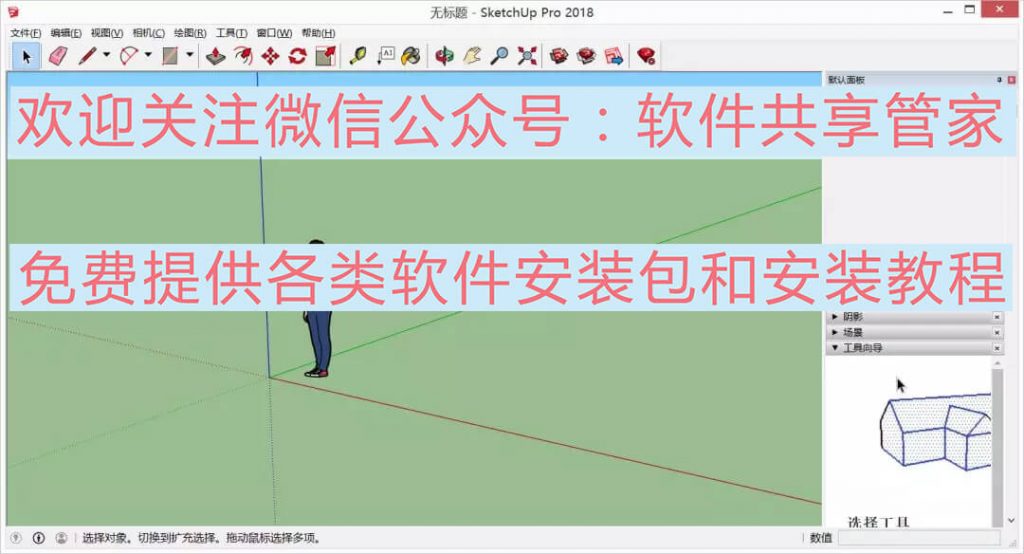Open the Shapes tool dropdown arrow
Viewport: 1024px width, 554px height.
point(189,56)
